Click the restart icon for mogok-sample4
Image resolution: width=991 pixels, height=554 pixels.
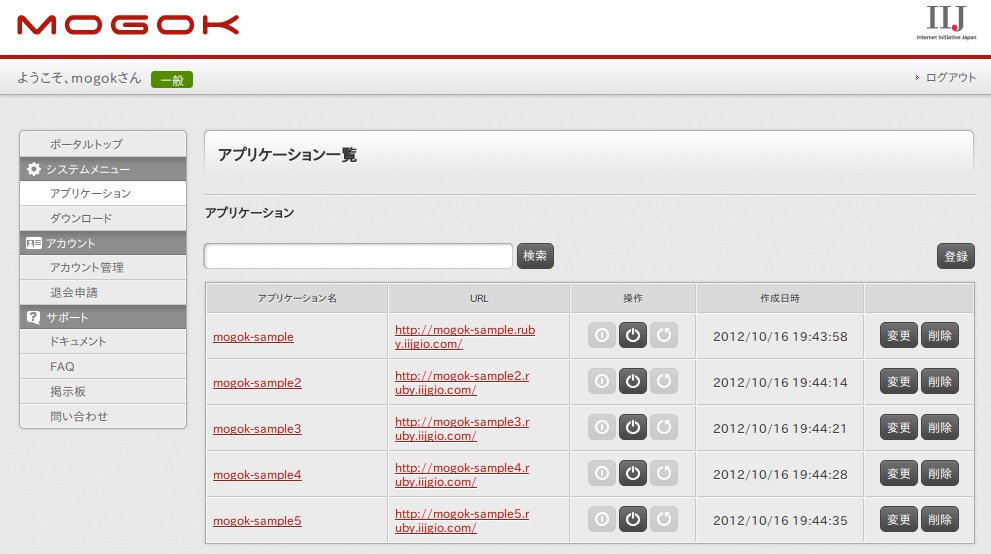pyautogui.click(x=664, y=473)
